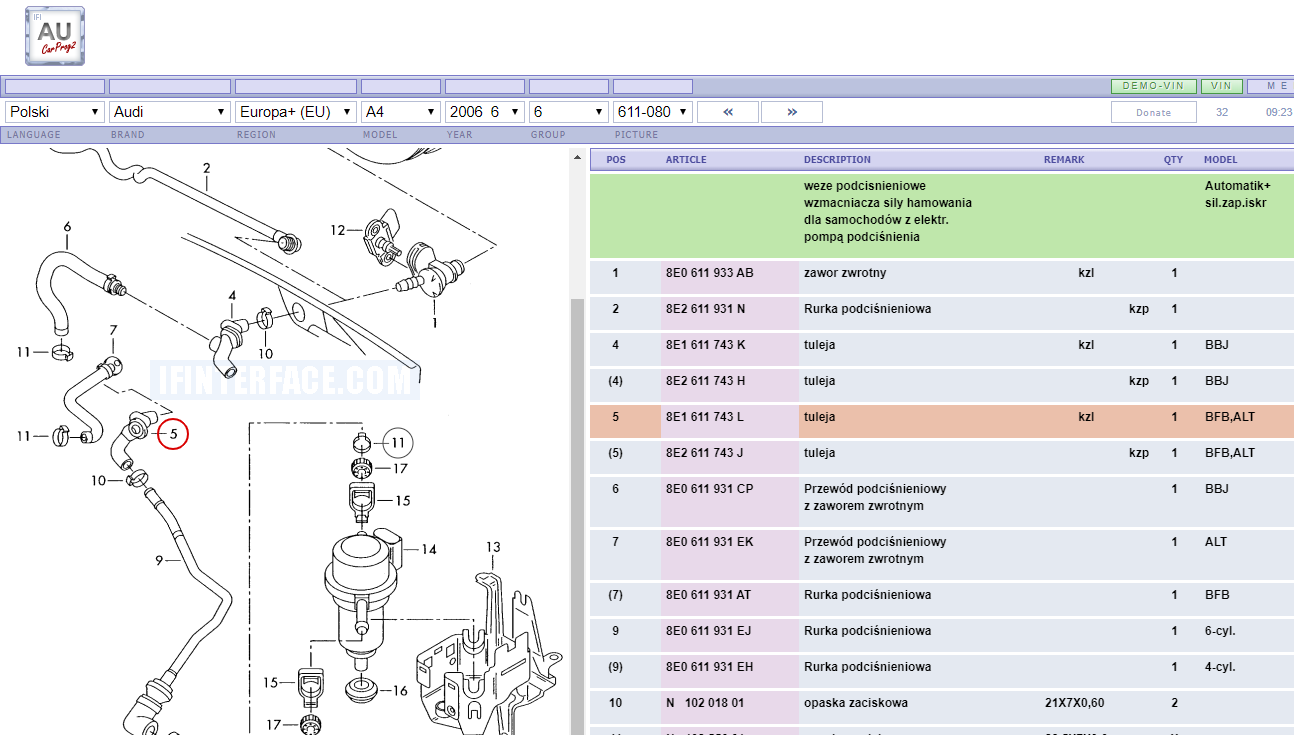Open the Model dropdown showing A4
The height and width of the screenshot is (735, 1294).
[401, 112]
